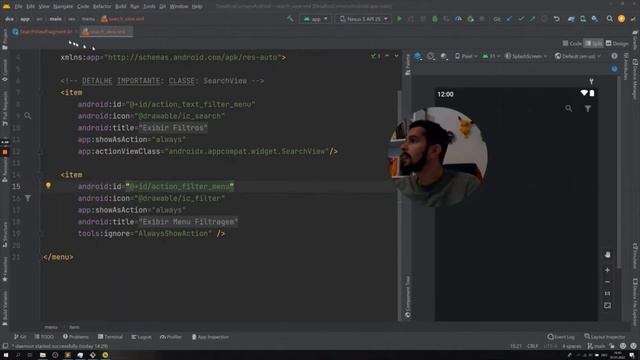Click the green Debug bug icon
Screen dimensions: 640x360
click(x=435, y=19)
